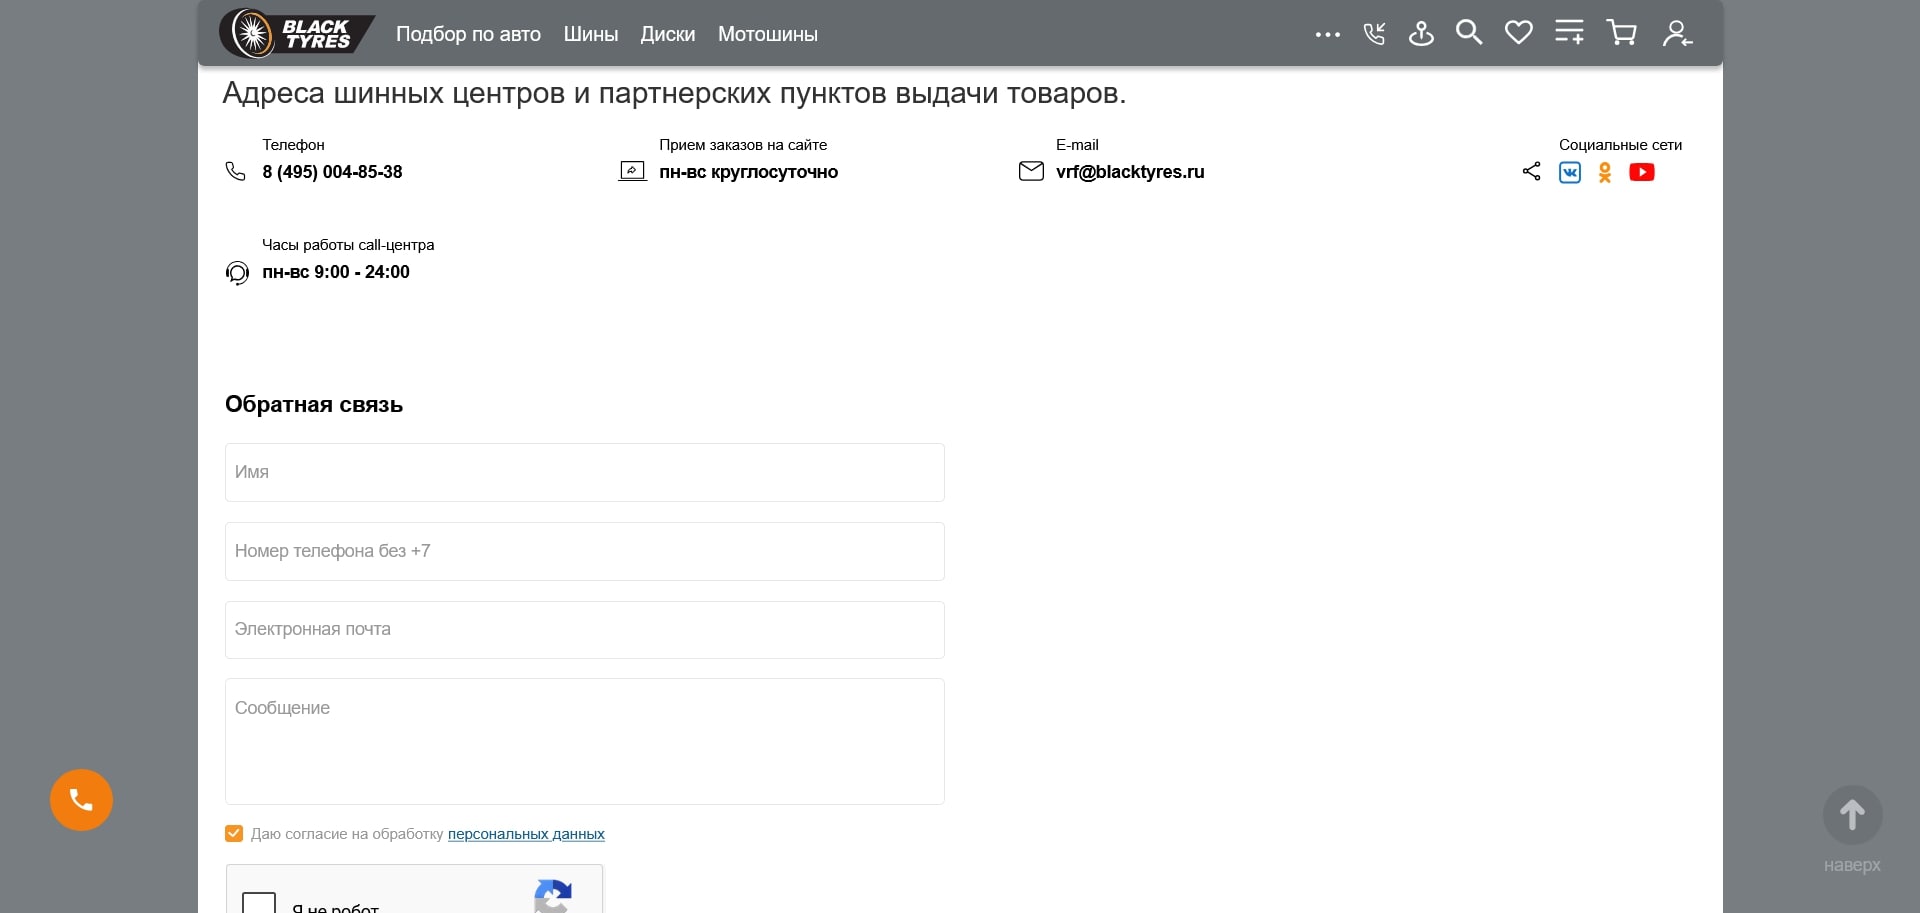Uncheck the personal data consent checkbox
The height and width of the screenshot is (913, 1920).
pos(234,834)
